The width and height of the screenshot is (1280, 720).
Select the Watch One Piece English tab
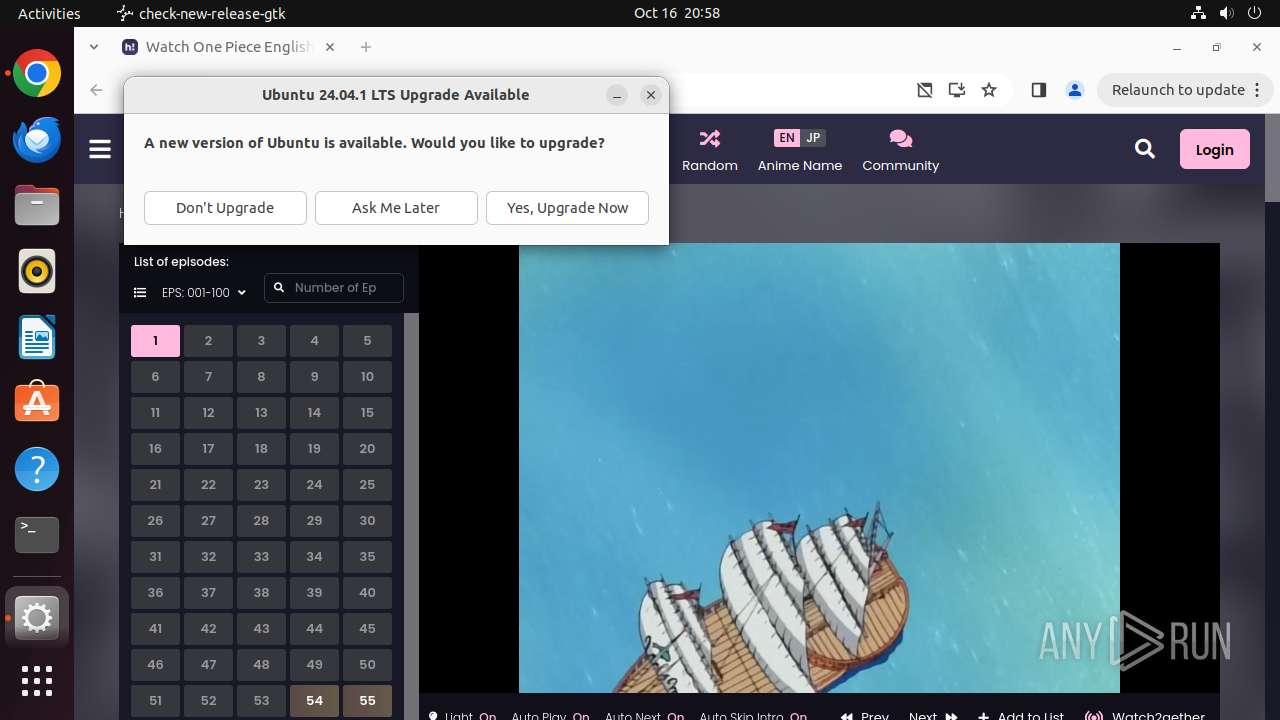click(228, 47)
